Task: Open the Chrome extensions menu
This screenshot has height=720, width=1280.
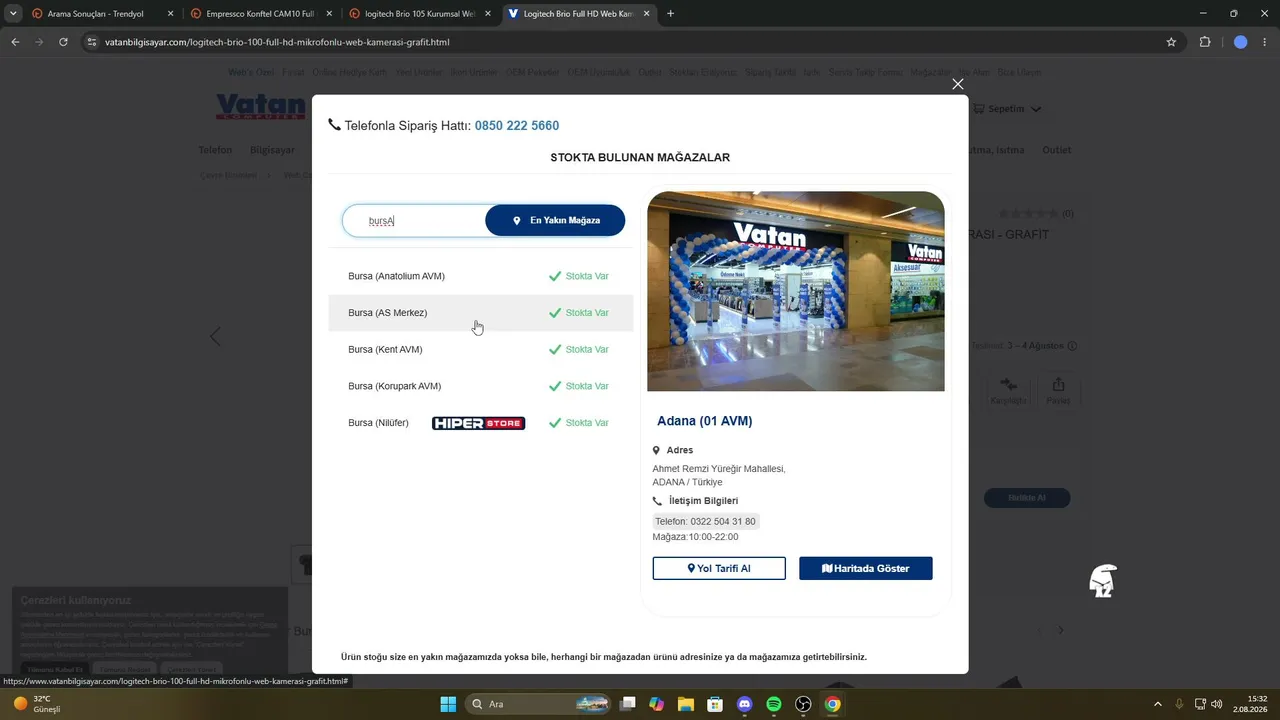Action: (x=1204, y=42)
